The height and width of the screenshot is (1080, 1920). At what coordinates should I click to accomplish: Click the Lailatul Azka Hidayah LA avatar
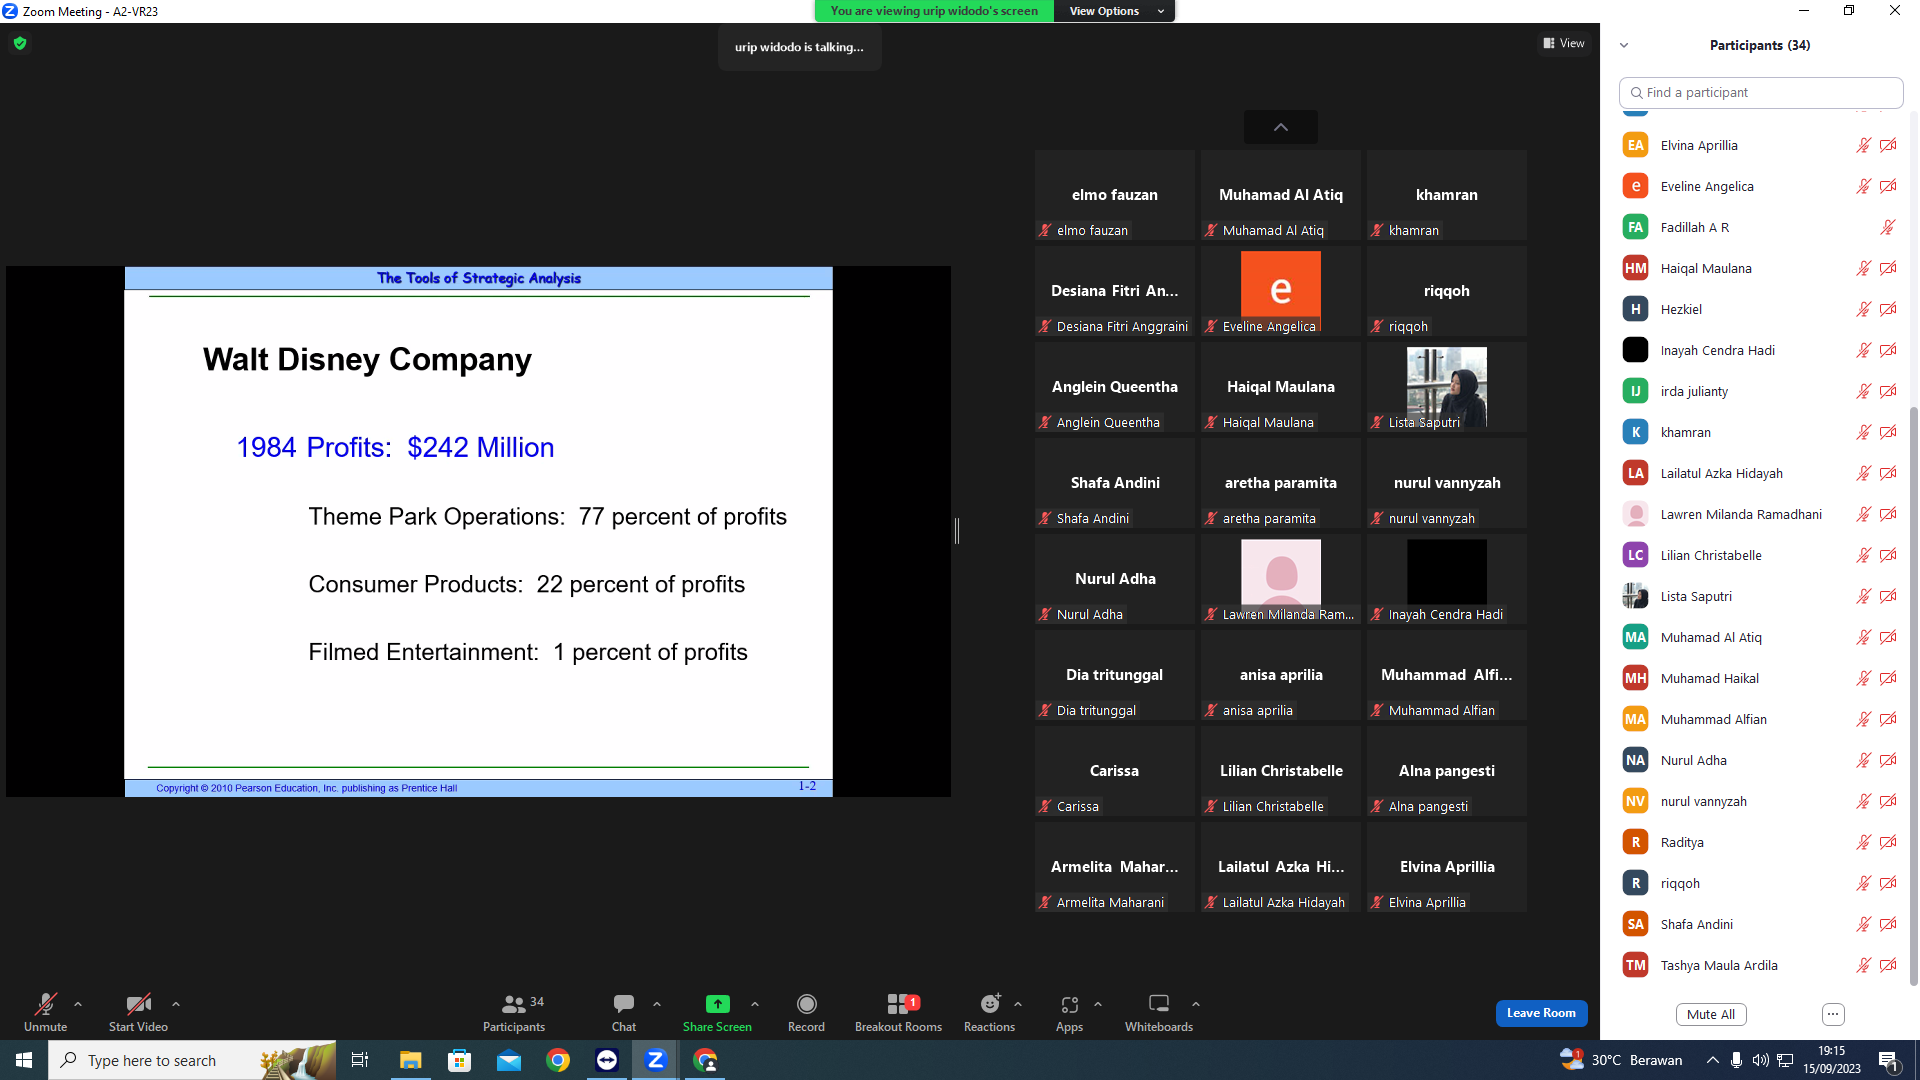point(1635,473)
